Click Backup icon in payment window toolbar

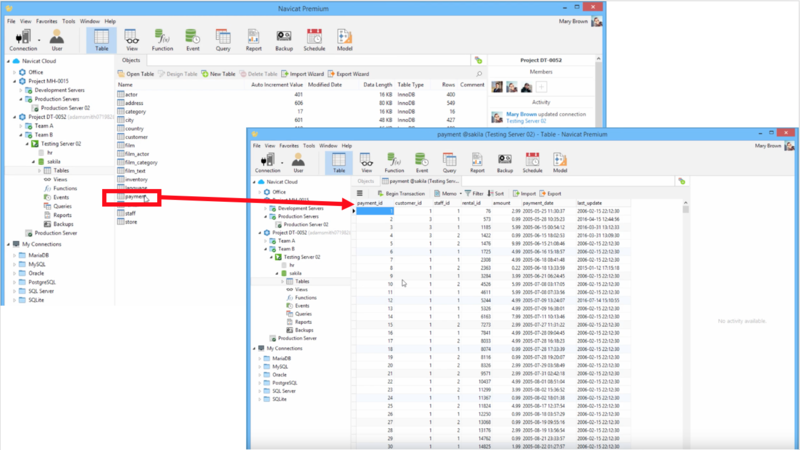[505, 163]
